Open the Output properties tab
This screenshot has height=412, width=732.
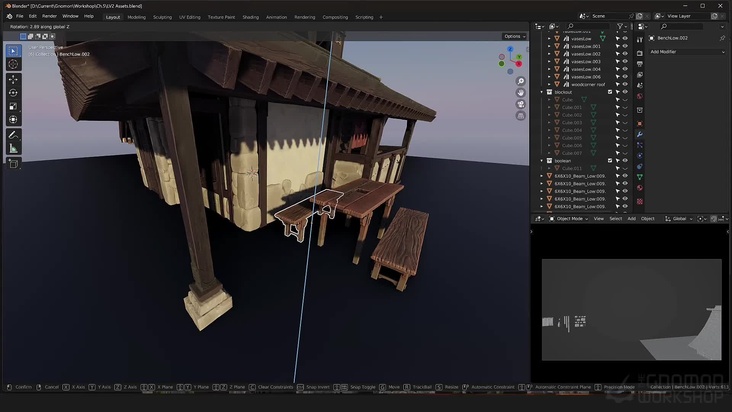pyautogui.click(x=640, y=64)
